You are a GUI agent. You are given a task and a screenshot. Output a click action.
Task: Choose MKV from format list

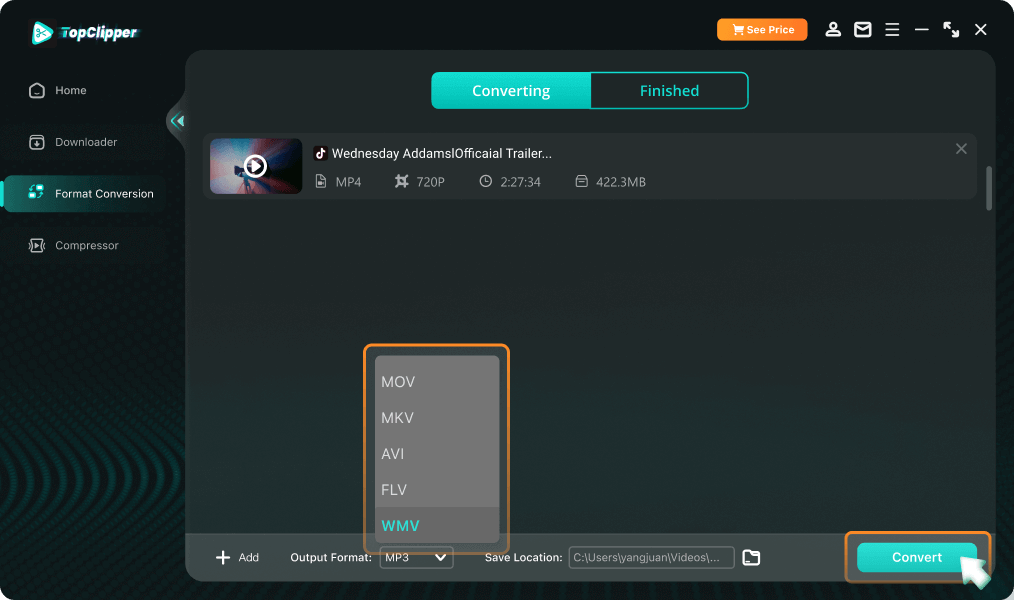click(437, 418)
